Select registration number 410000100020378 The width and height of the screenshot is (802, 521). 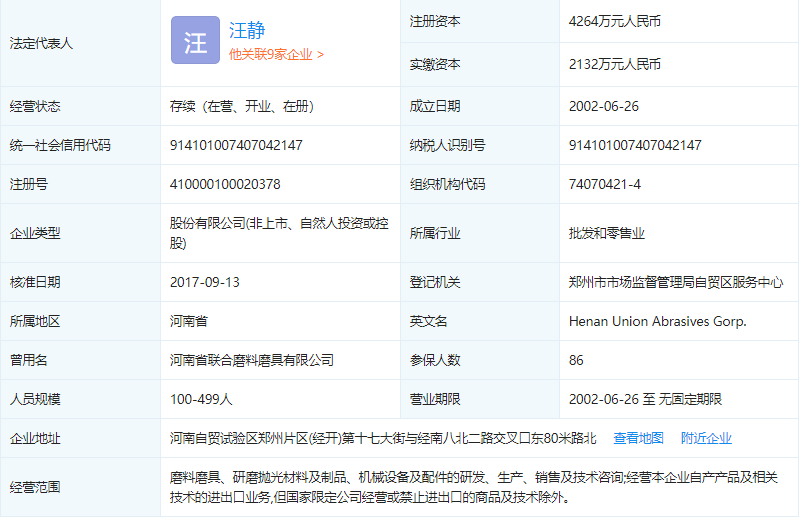tap(225, 184)
